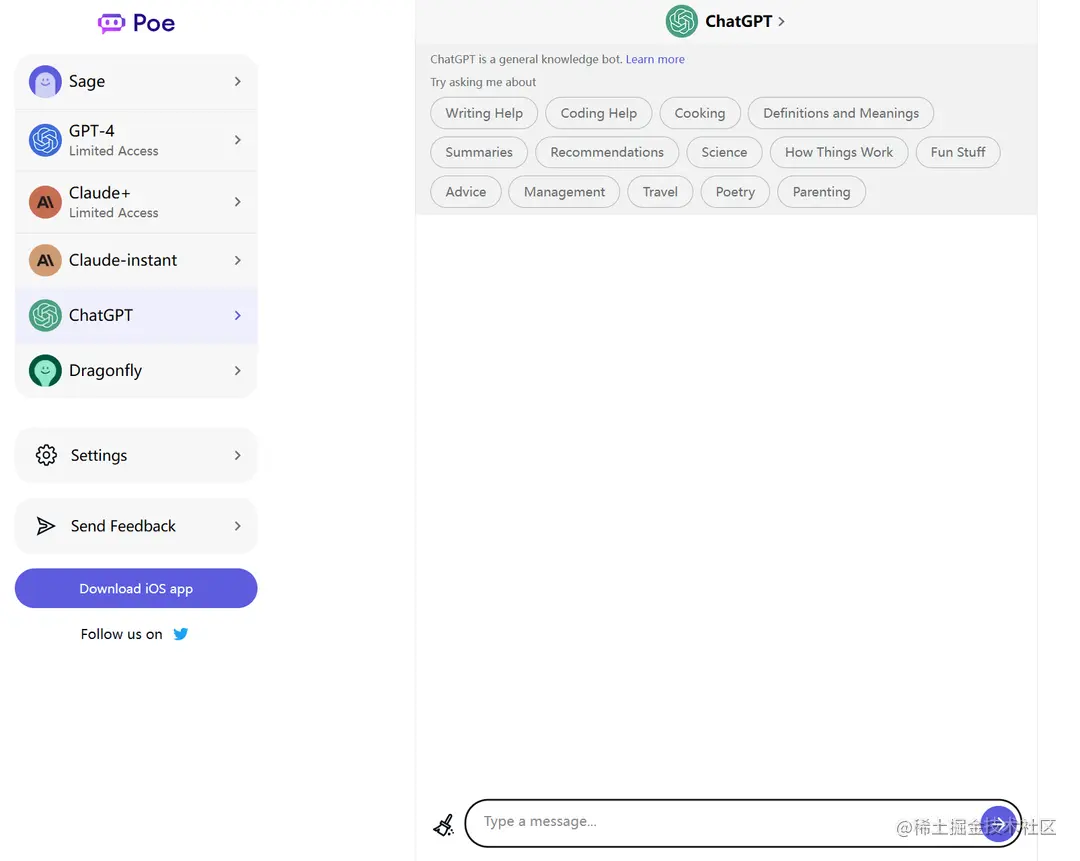Select the Science topic chip
Image resolution: width=1080 pixels, height=861 pixels.
(724, 152)
